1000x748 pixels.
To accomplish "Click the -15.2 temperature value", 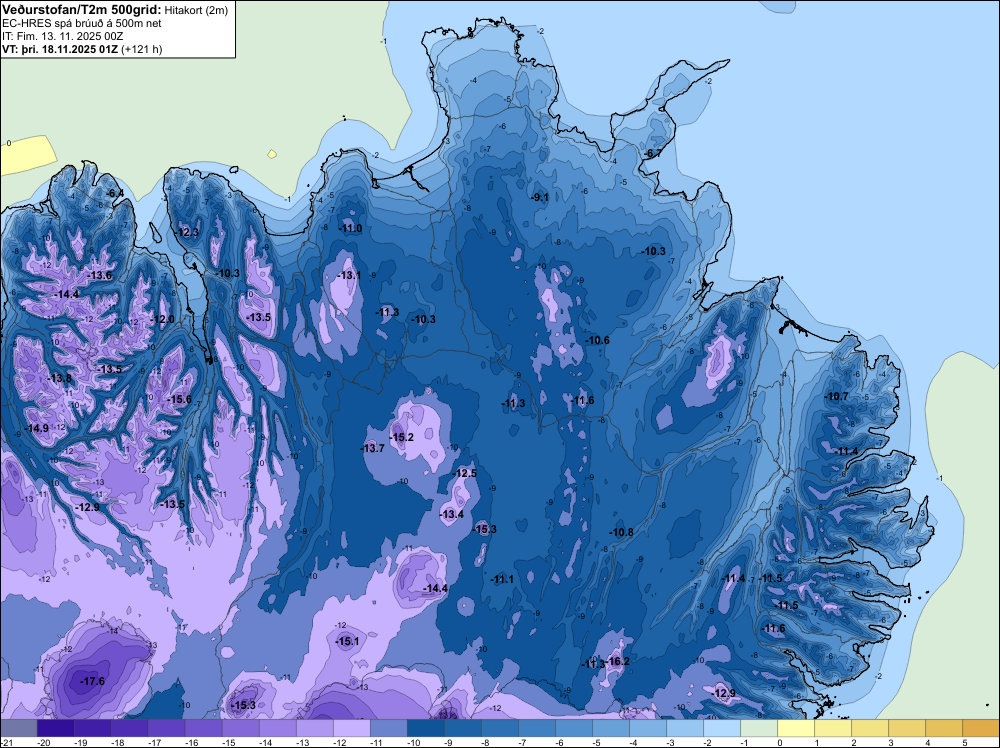I will click(401, 437).
